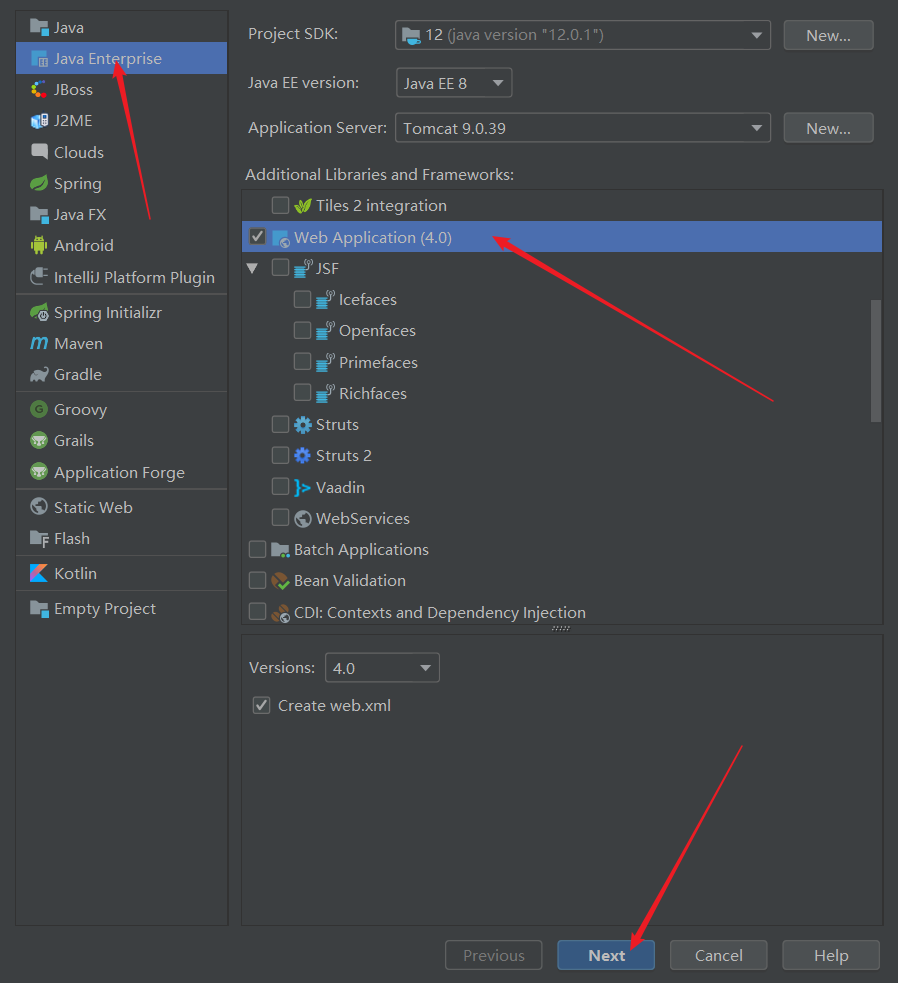The height and width of the screenshot is (983, 898).
Task: Select the Openfaces row text
Action: coord(378,331)
